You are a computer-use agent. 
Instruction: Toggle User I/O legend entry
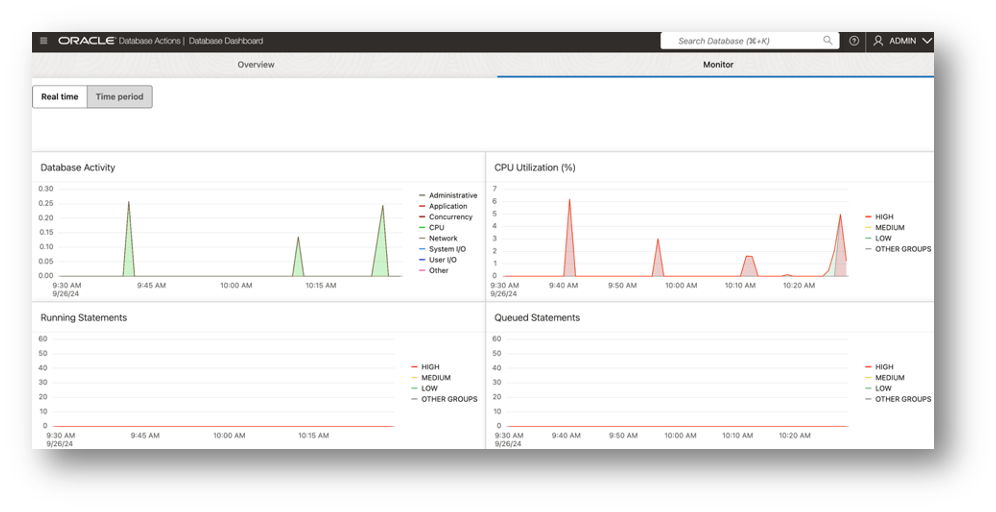pyautogui.click(x=438, y=260)
